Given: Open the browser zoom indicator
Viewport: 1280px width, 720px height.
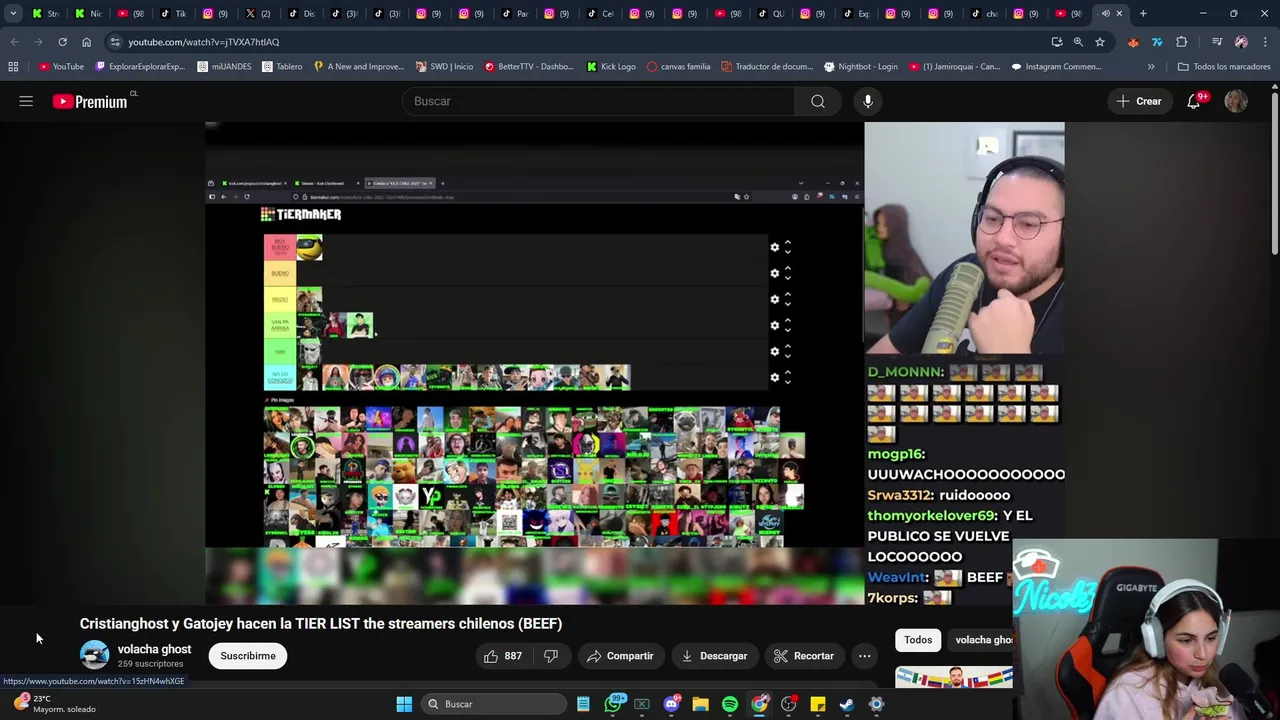Looking at the screenshot, I should click(x=1078, y=42).
